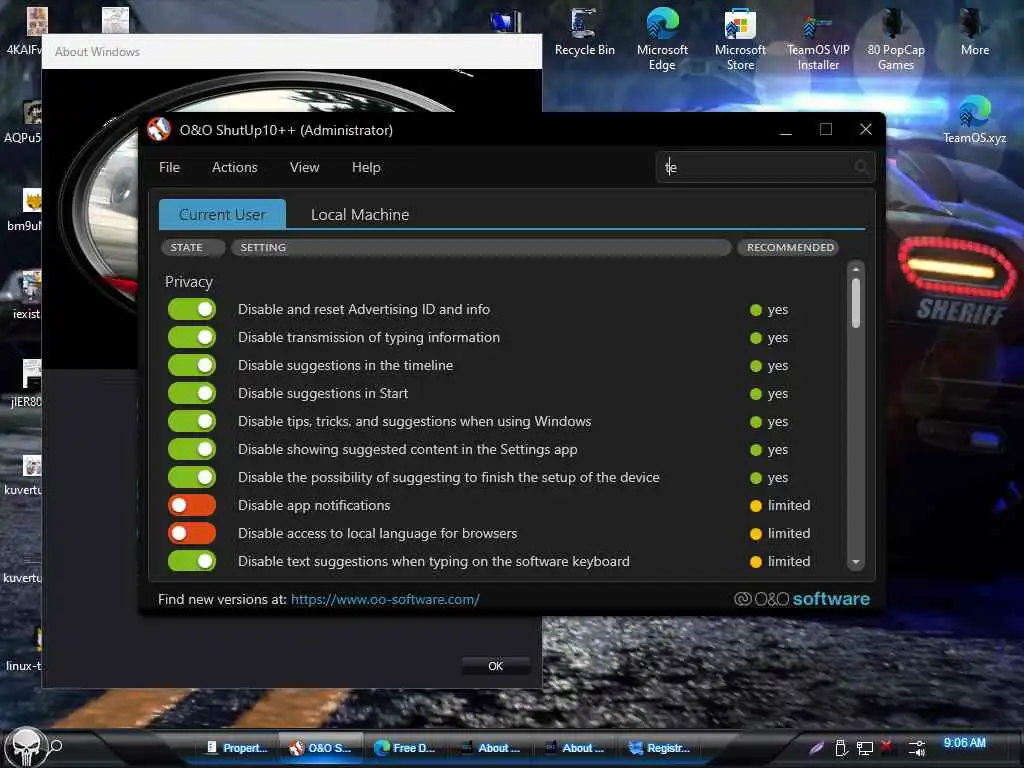Screen dimensions: 1024x768
Task: Click the magnifier icon in the search box
Action: [x=861, y=167]
